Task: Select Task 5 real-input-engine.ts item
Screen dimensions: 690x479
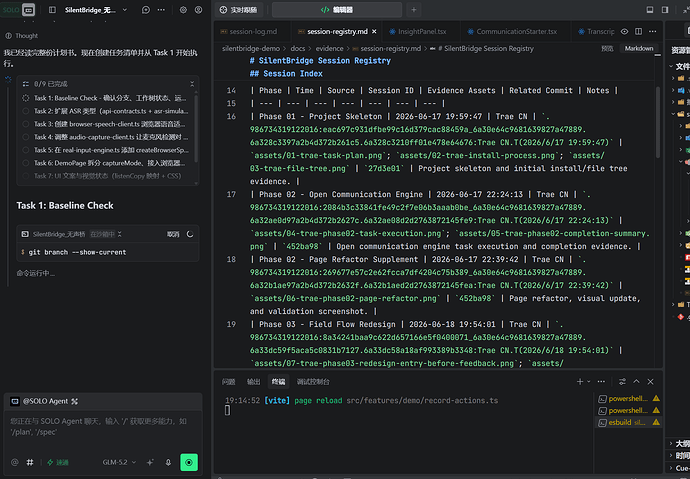Action: coord(106,150)
